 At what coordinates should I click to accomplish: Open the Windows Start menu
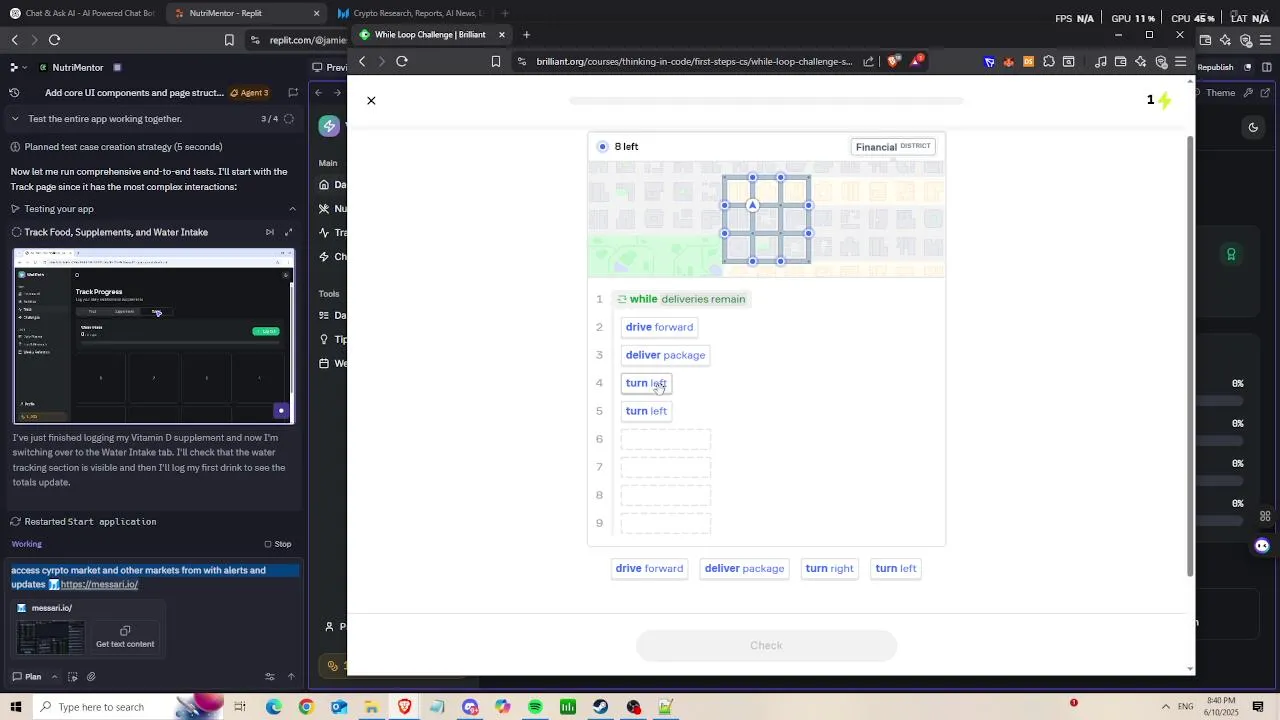click(x=16, y=707)
